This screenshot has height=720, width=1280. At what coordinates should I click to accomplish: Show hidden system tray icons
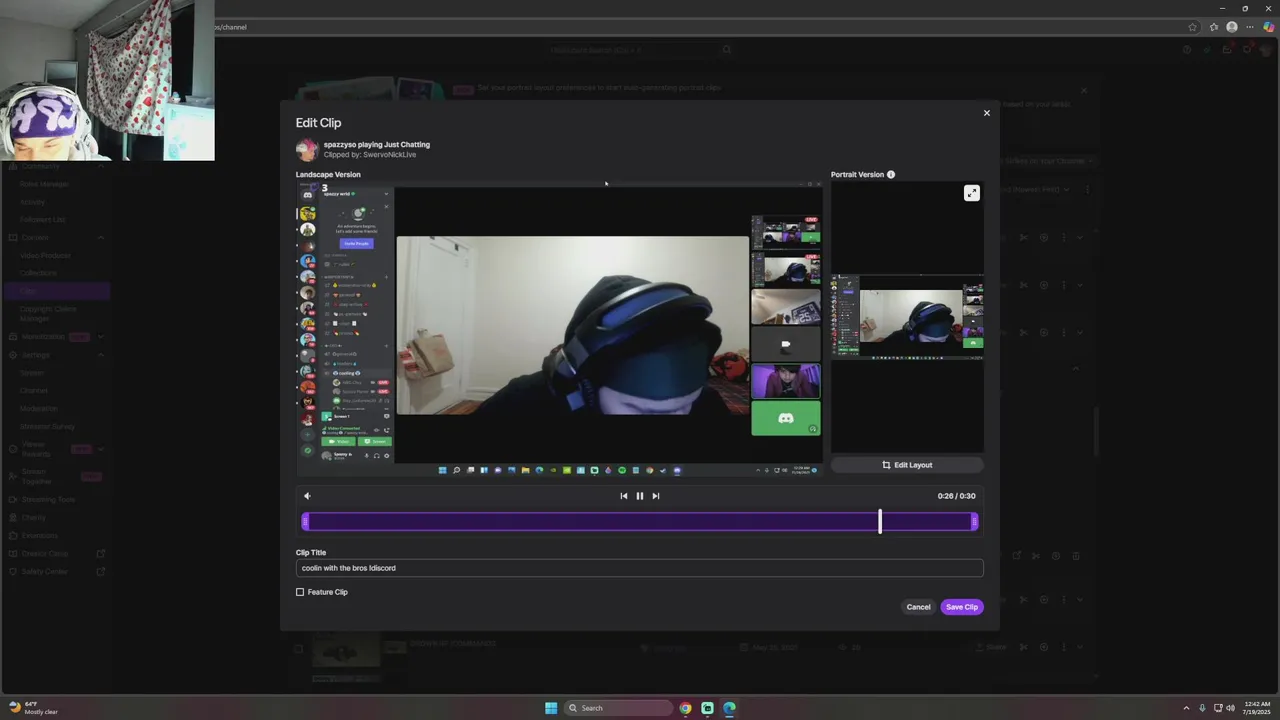point(1187,708)
